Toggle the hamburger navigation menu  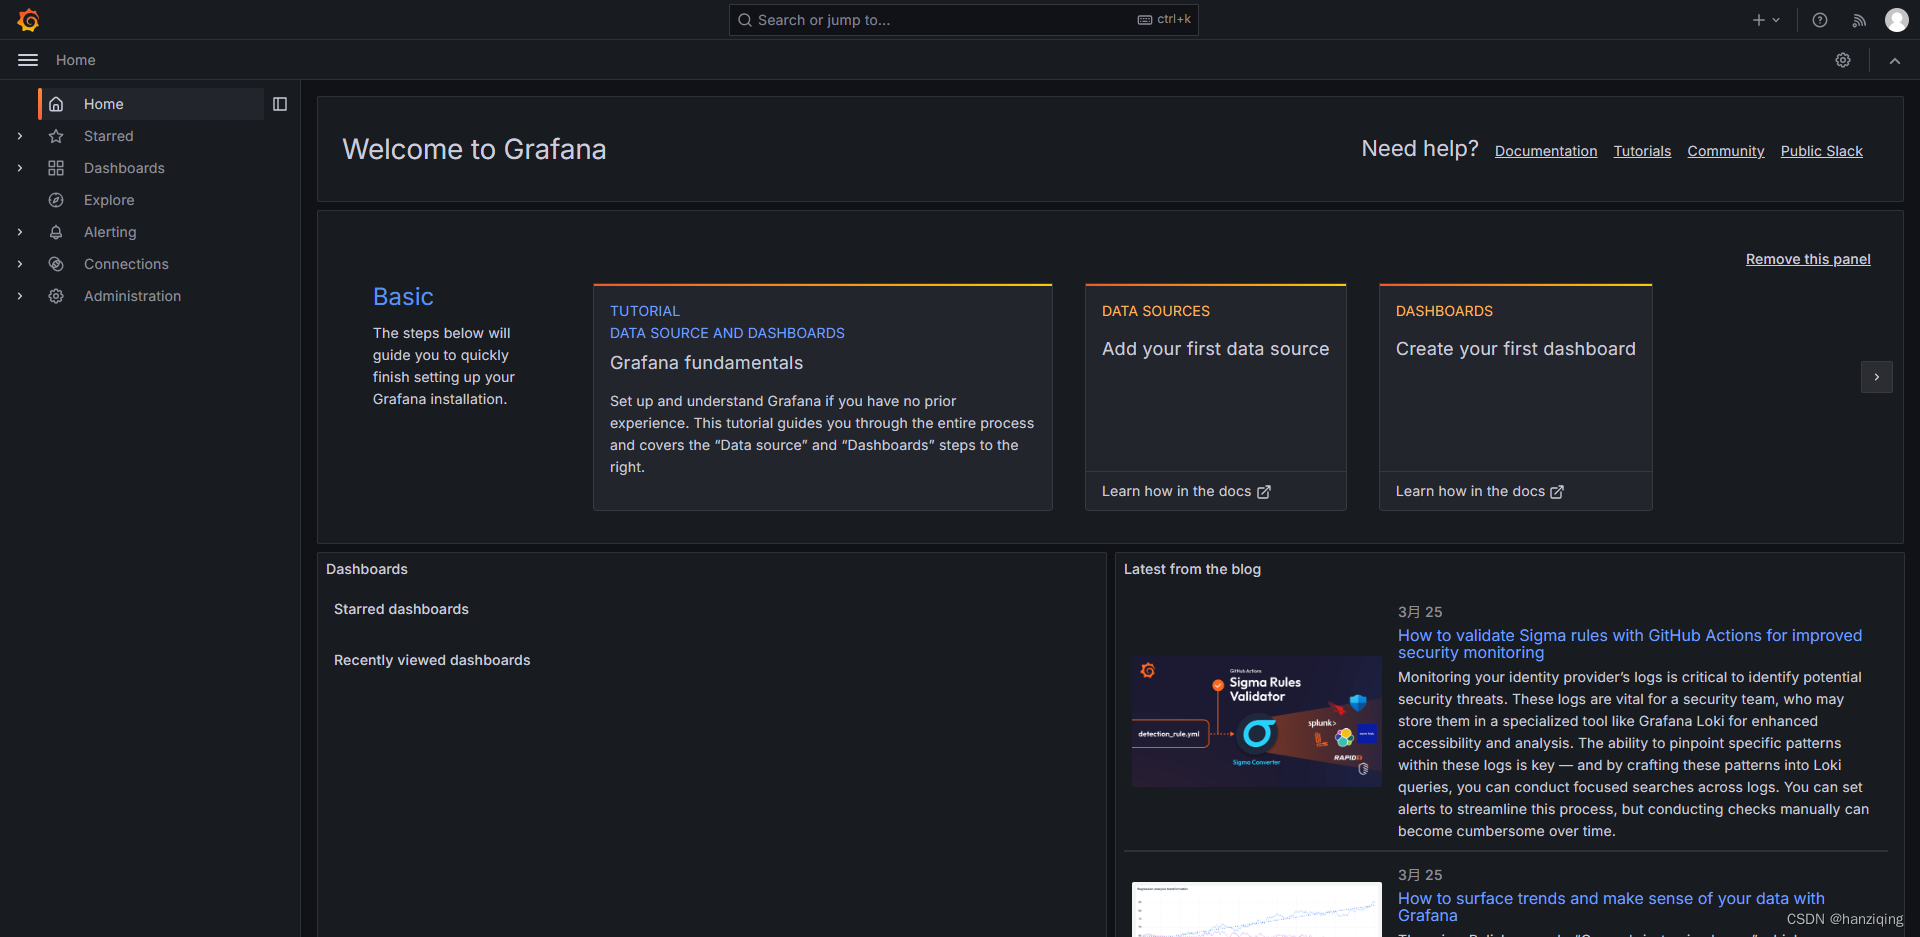tap(28, 60)
